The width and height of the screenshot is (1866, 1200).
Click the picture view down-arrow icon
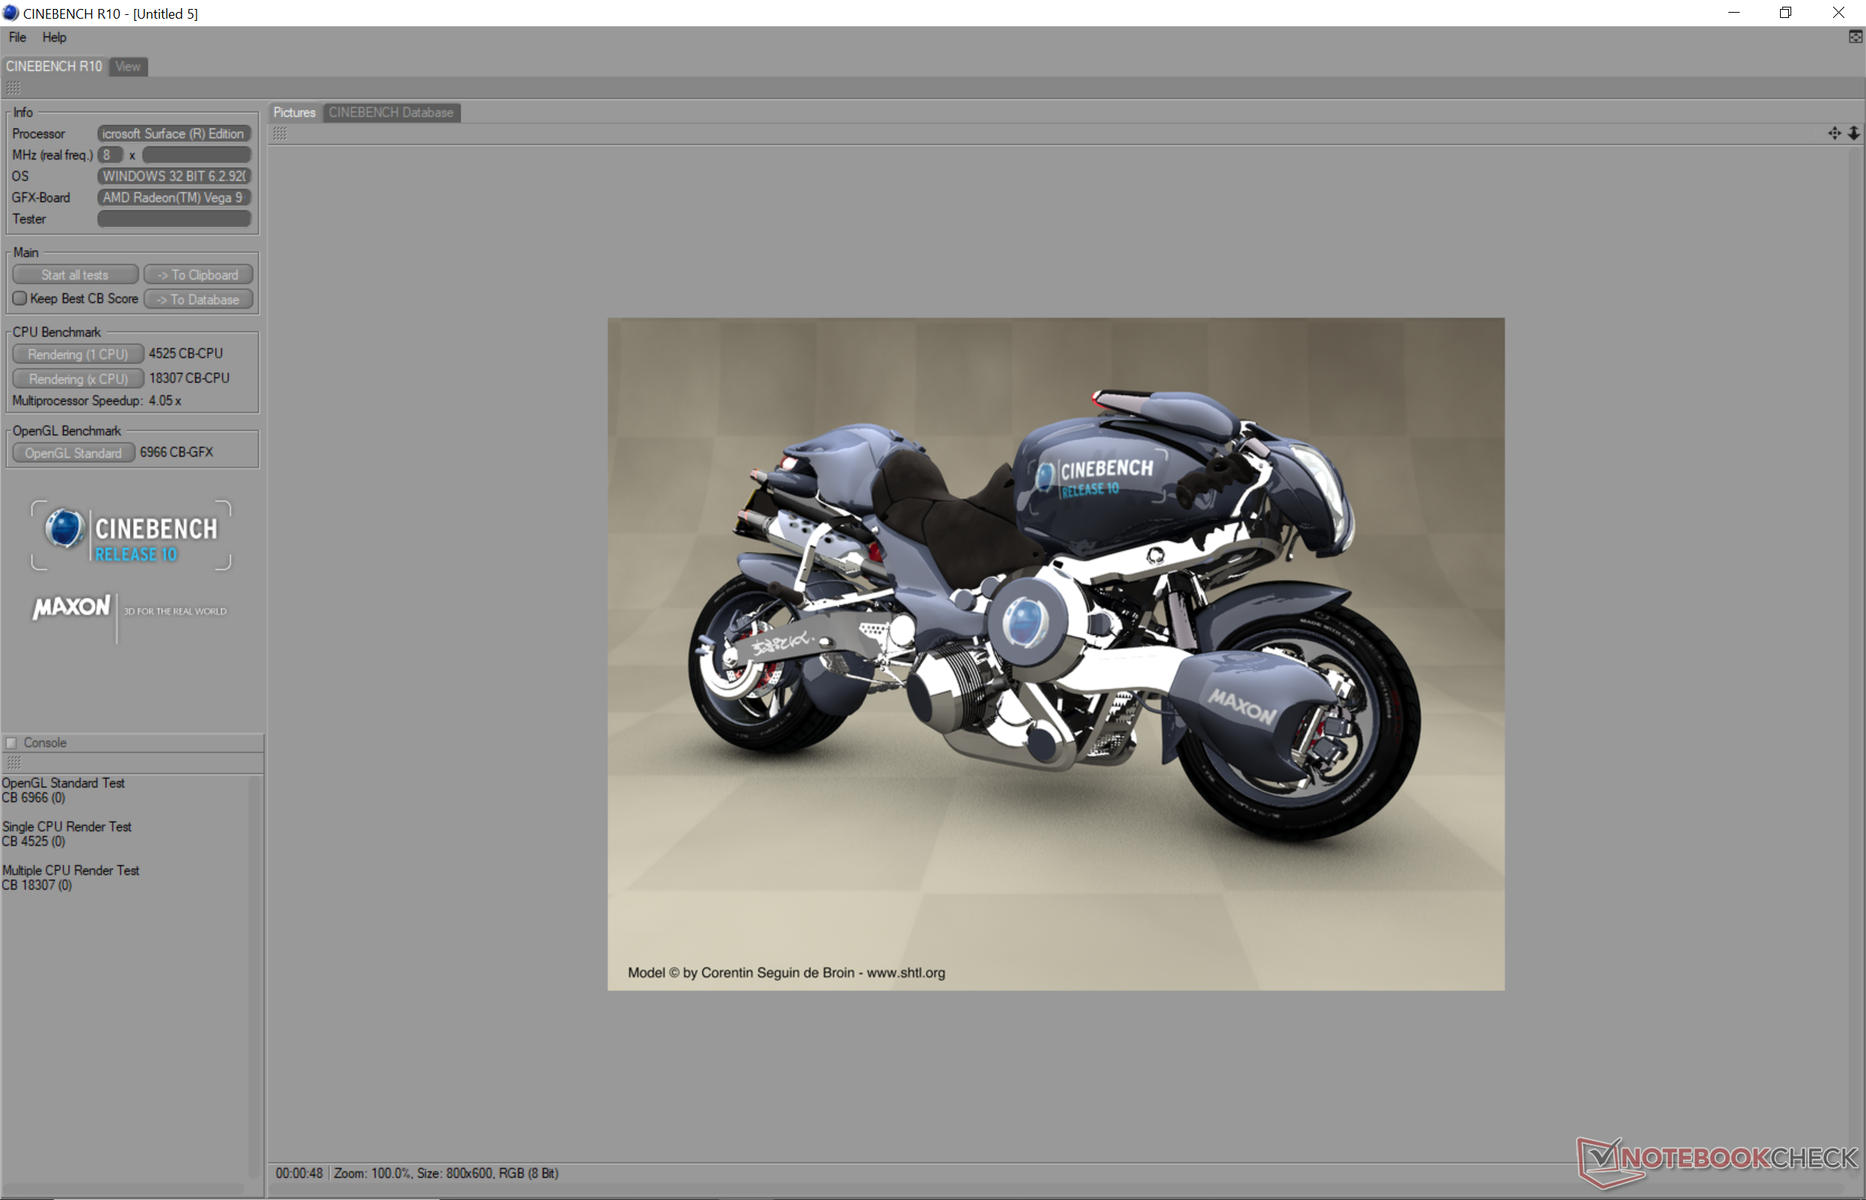[x=1854, y=133]
